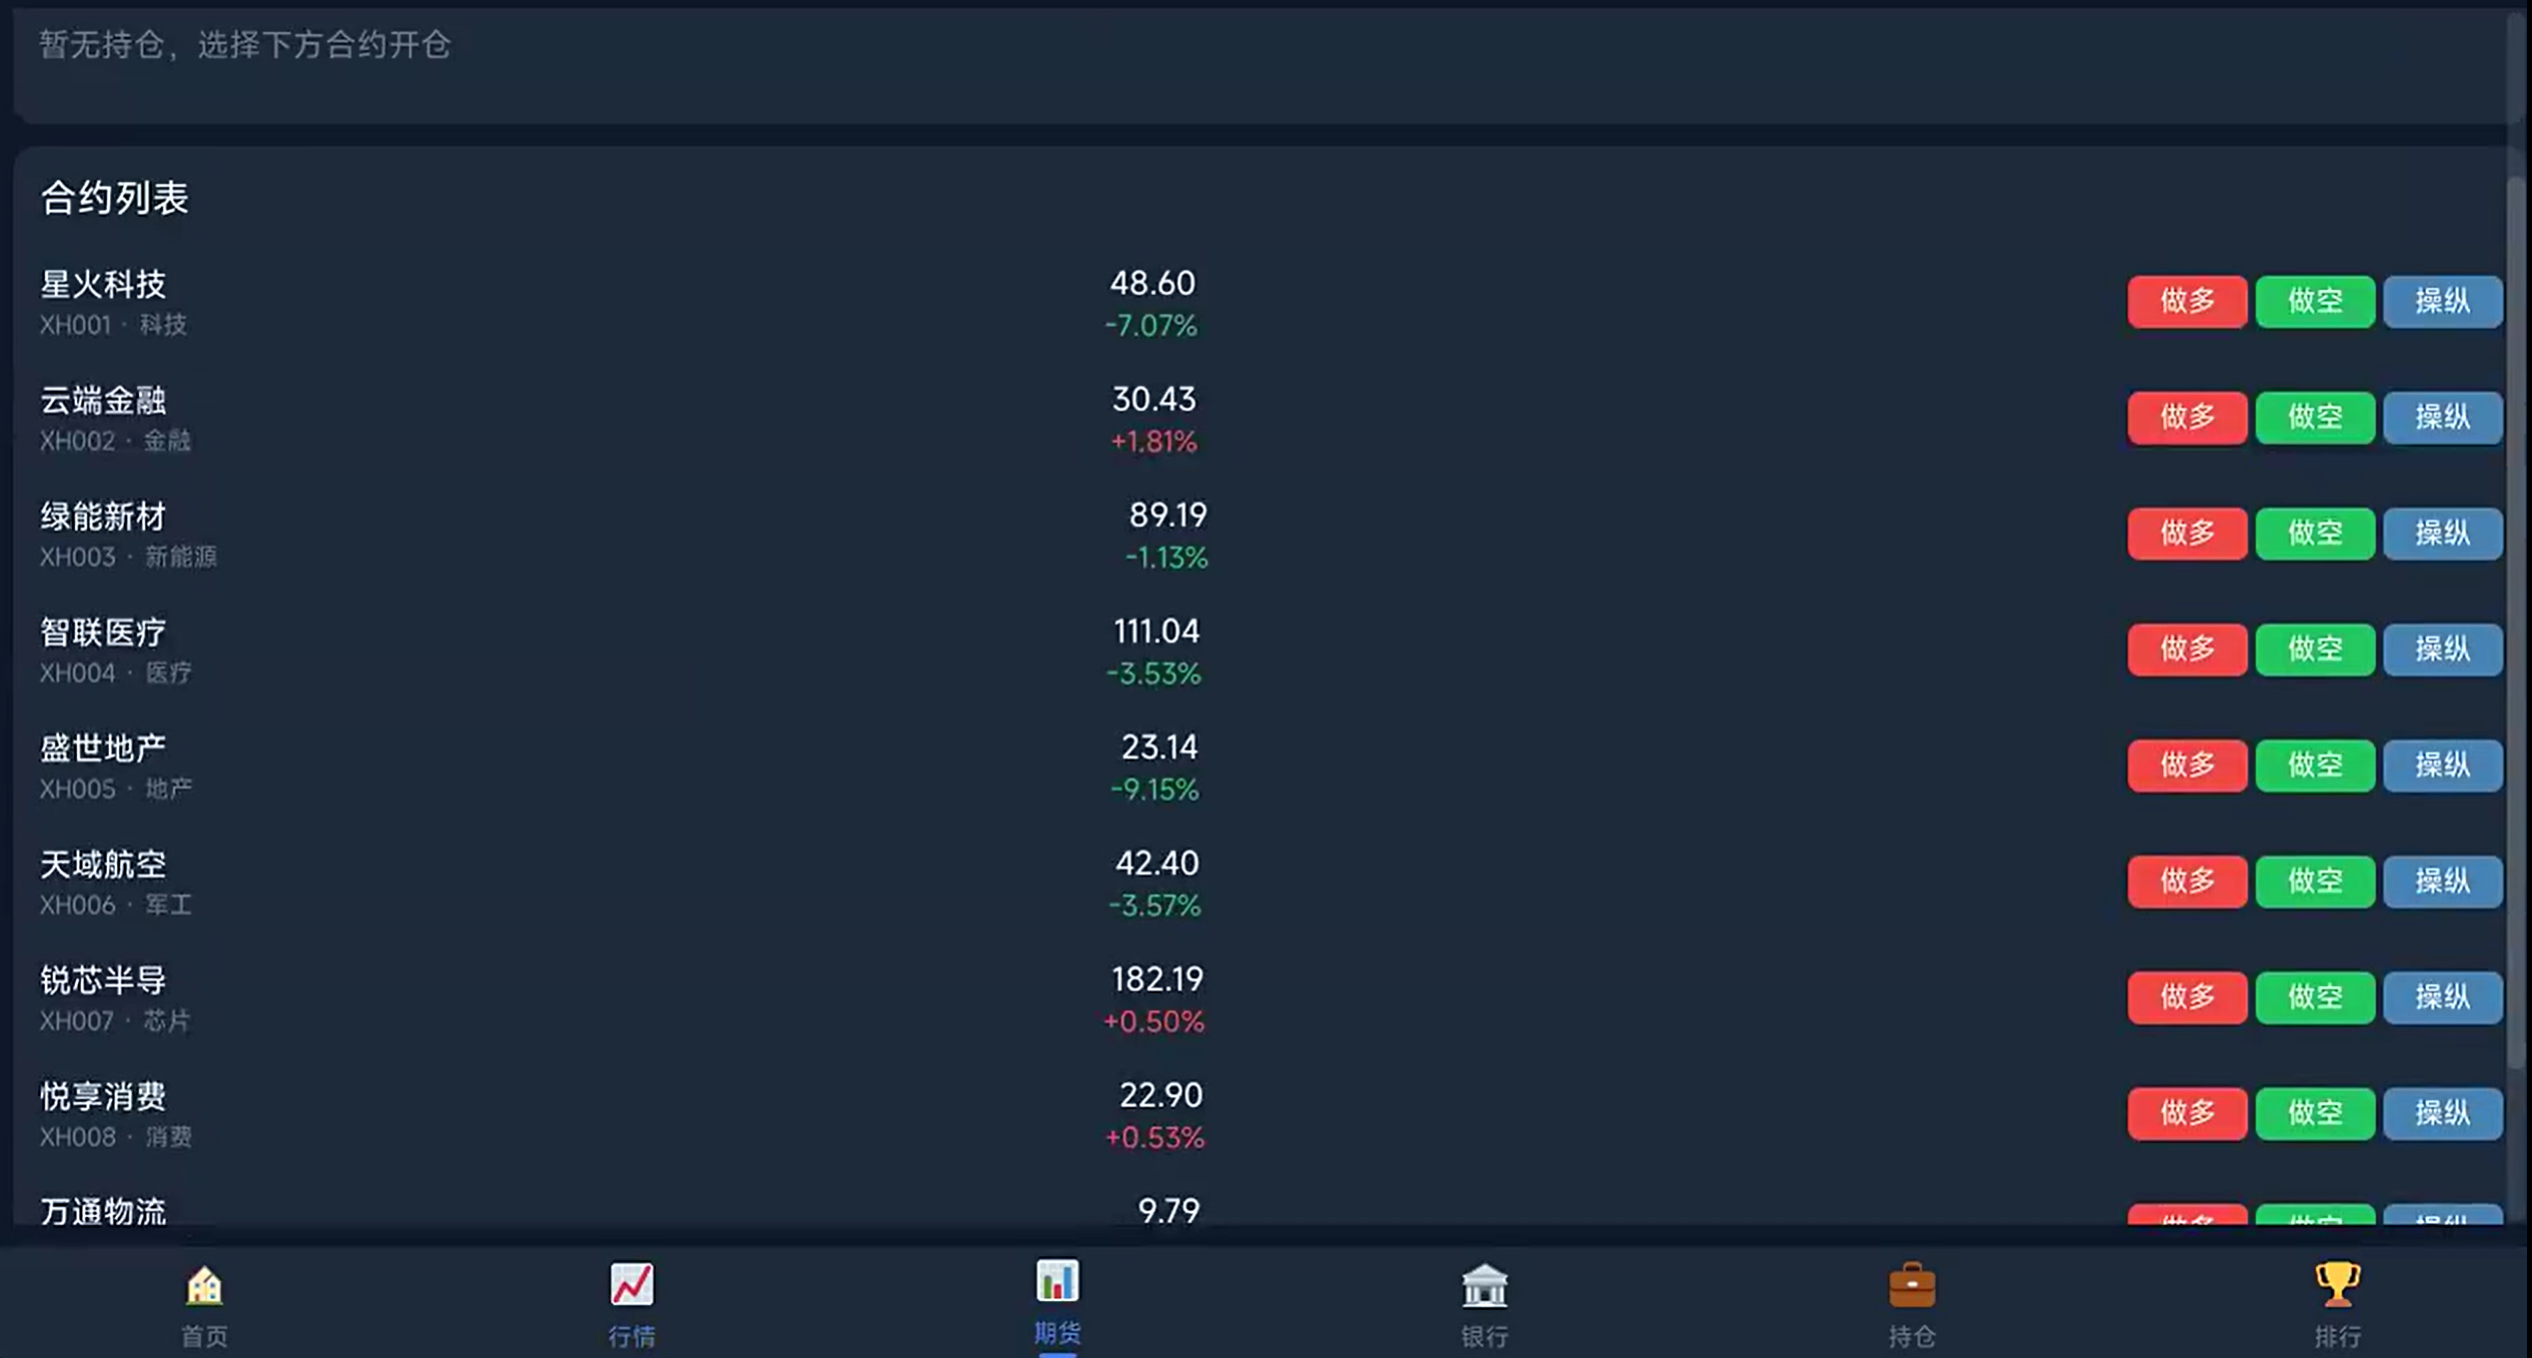The height and width of the screenshot is (1358, 2532).
Task: Short (做空) 云端金融 contract
Action: (x=2314, y=417)
